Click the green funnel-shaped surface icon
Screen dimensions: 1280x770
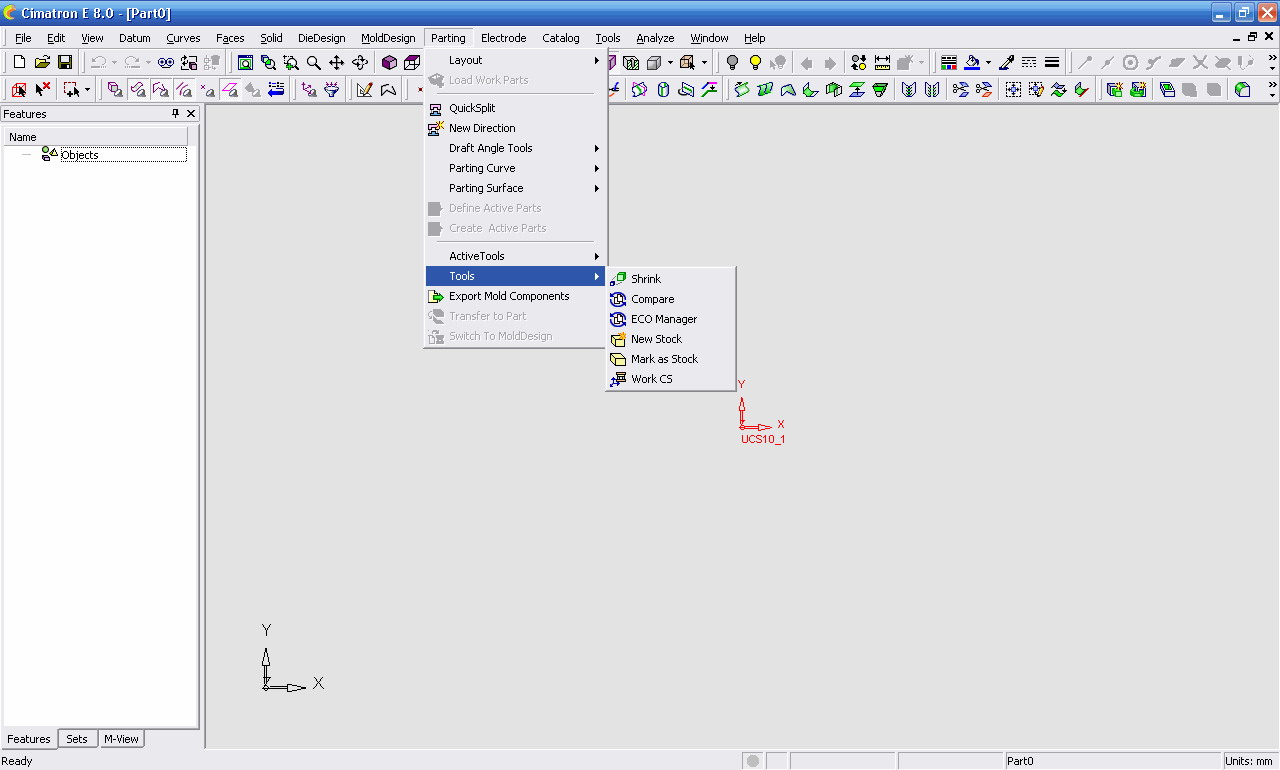point(880,90)
